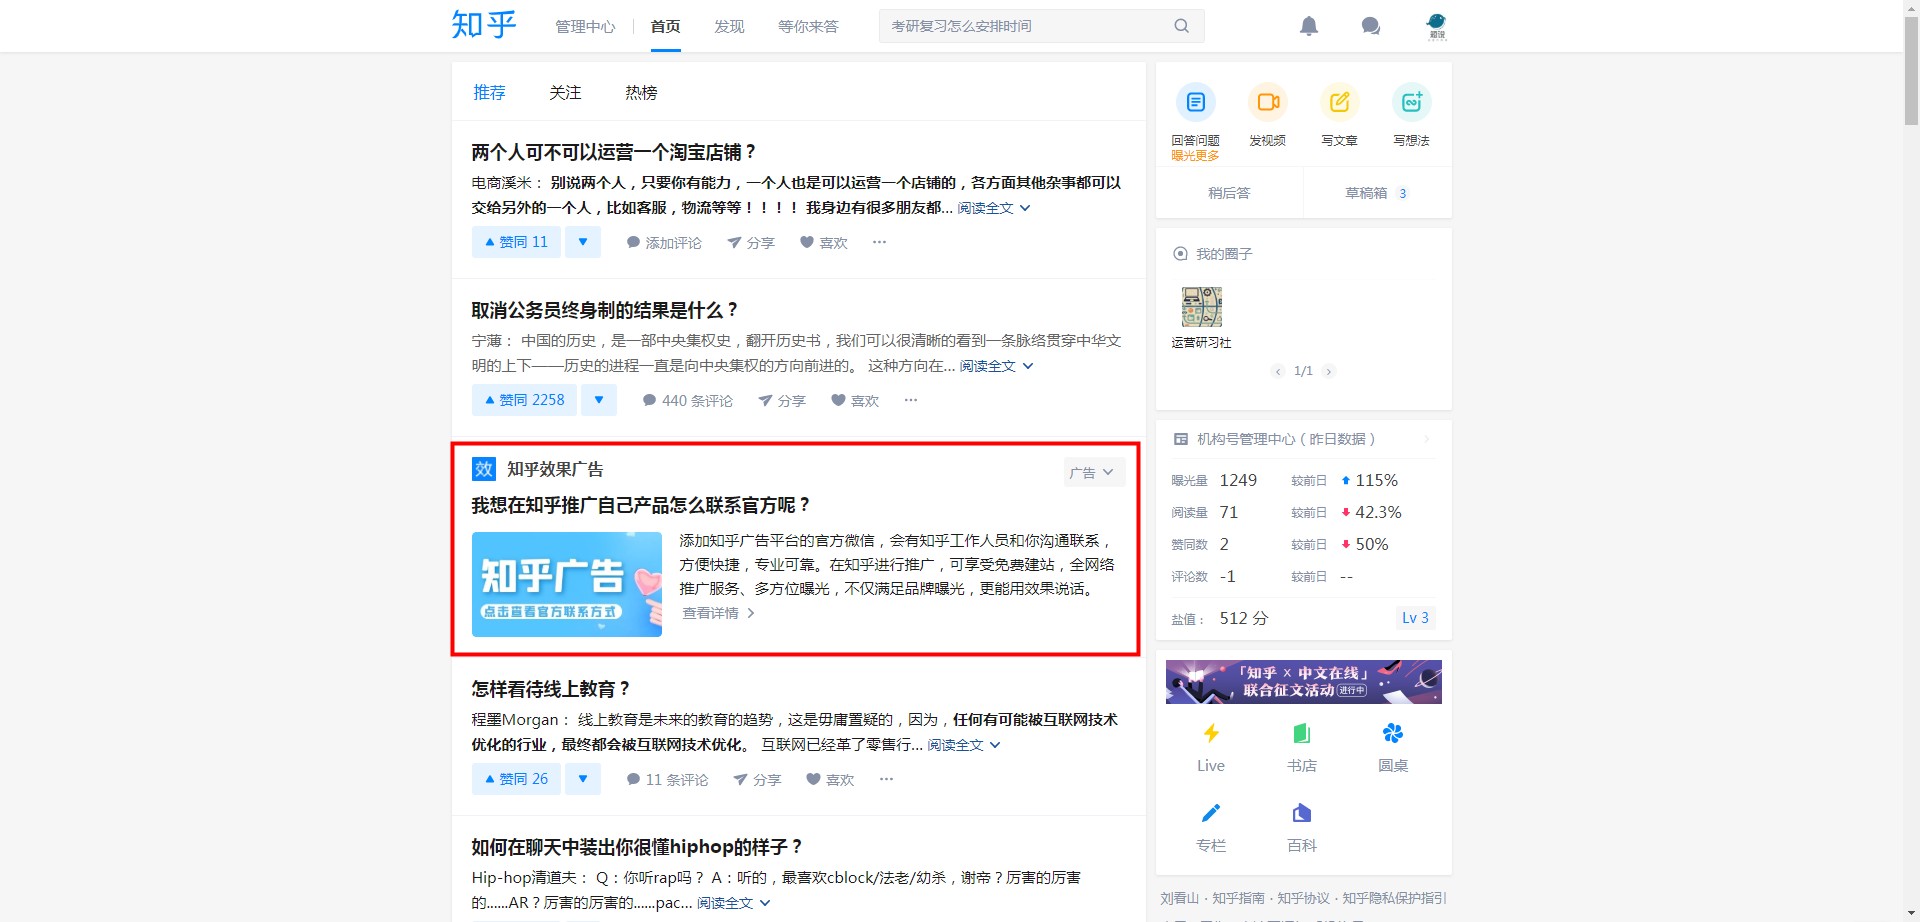Click the search magnifier icon
The height and width of the screenshot is (922, 1920).
point(1182,26)
